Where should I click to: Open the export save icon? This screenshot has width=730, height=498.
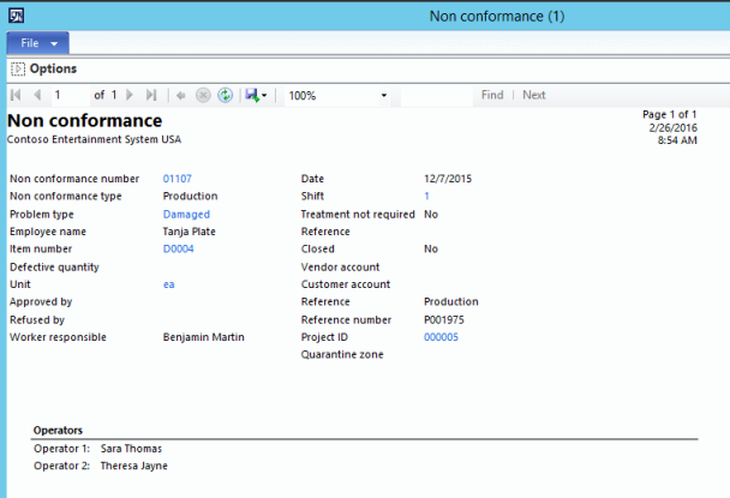[252, 95]
